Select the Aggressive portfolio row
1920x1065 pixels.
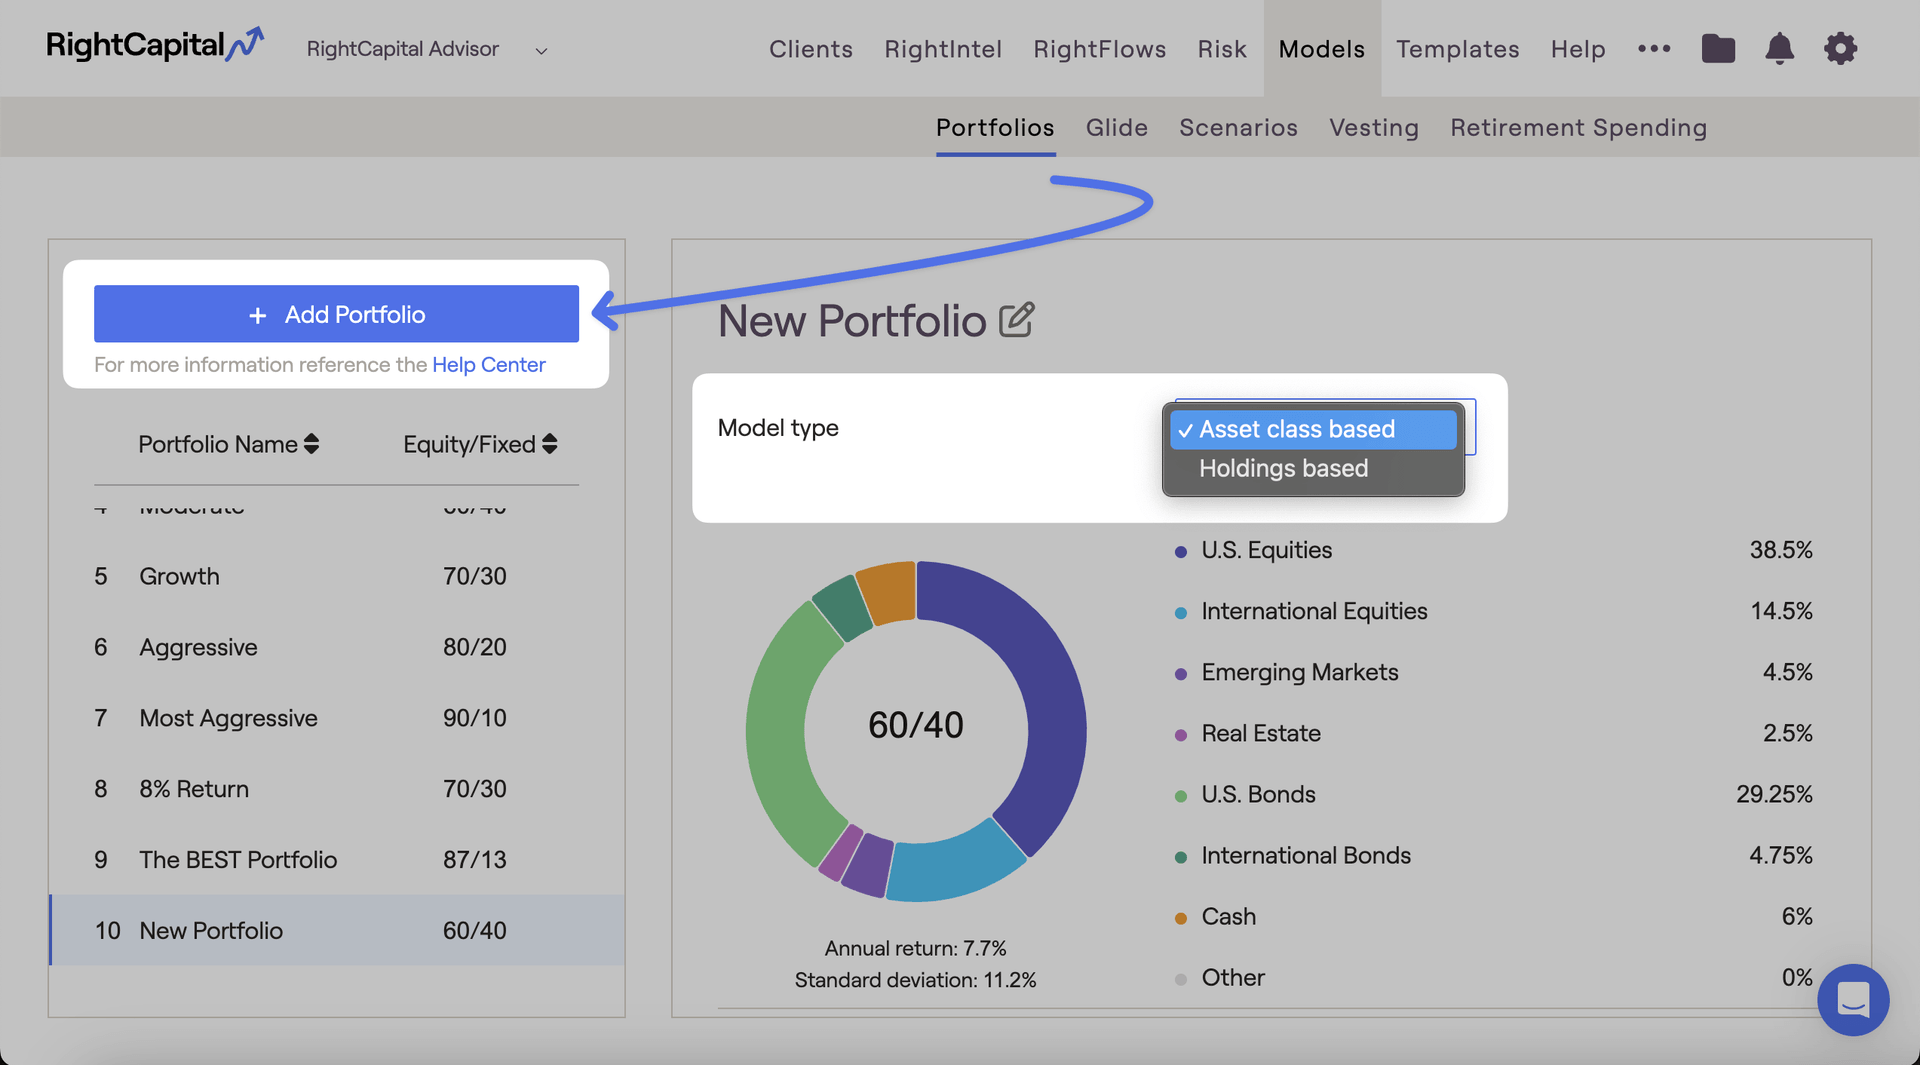336,647
